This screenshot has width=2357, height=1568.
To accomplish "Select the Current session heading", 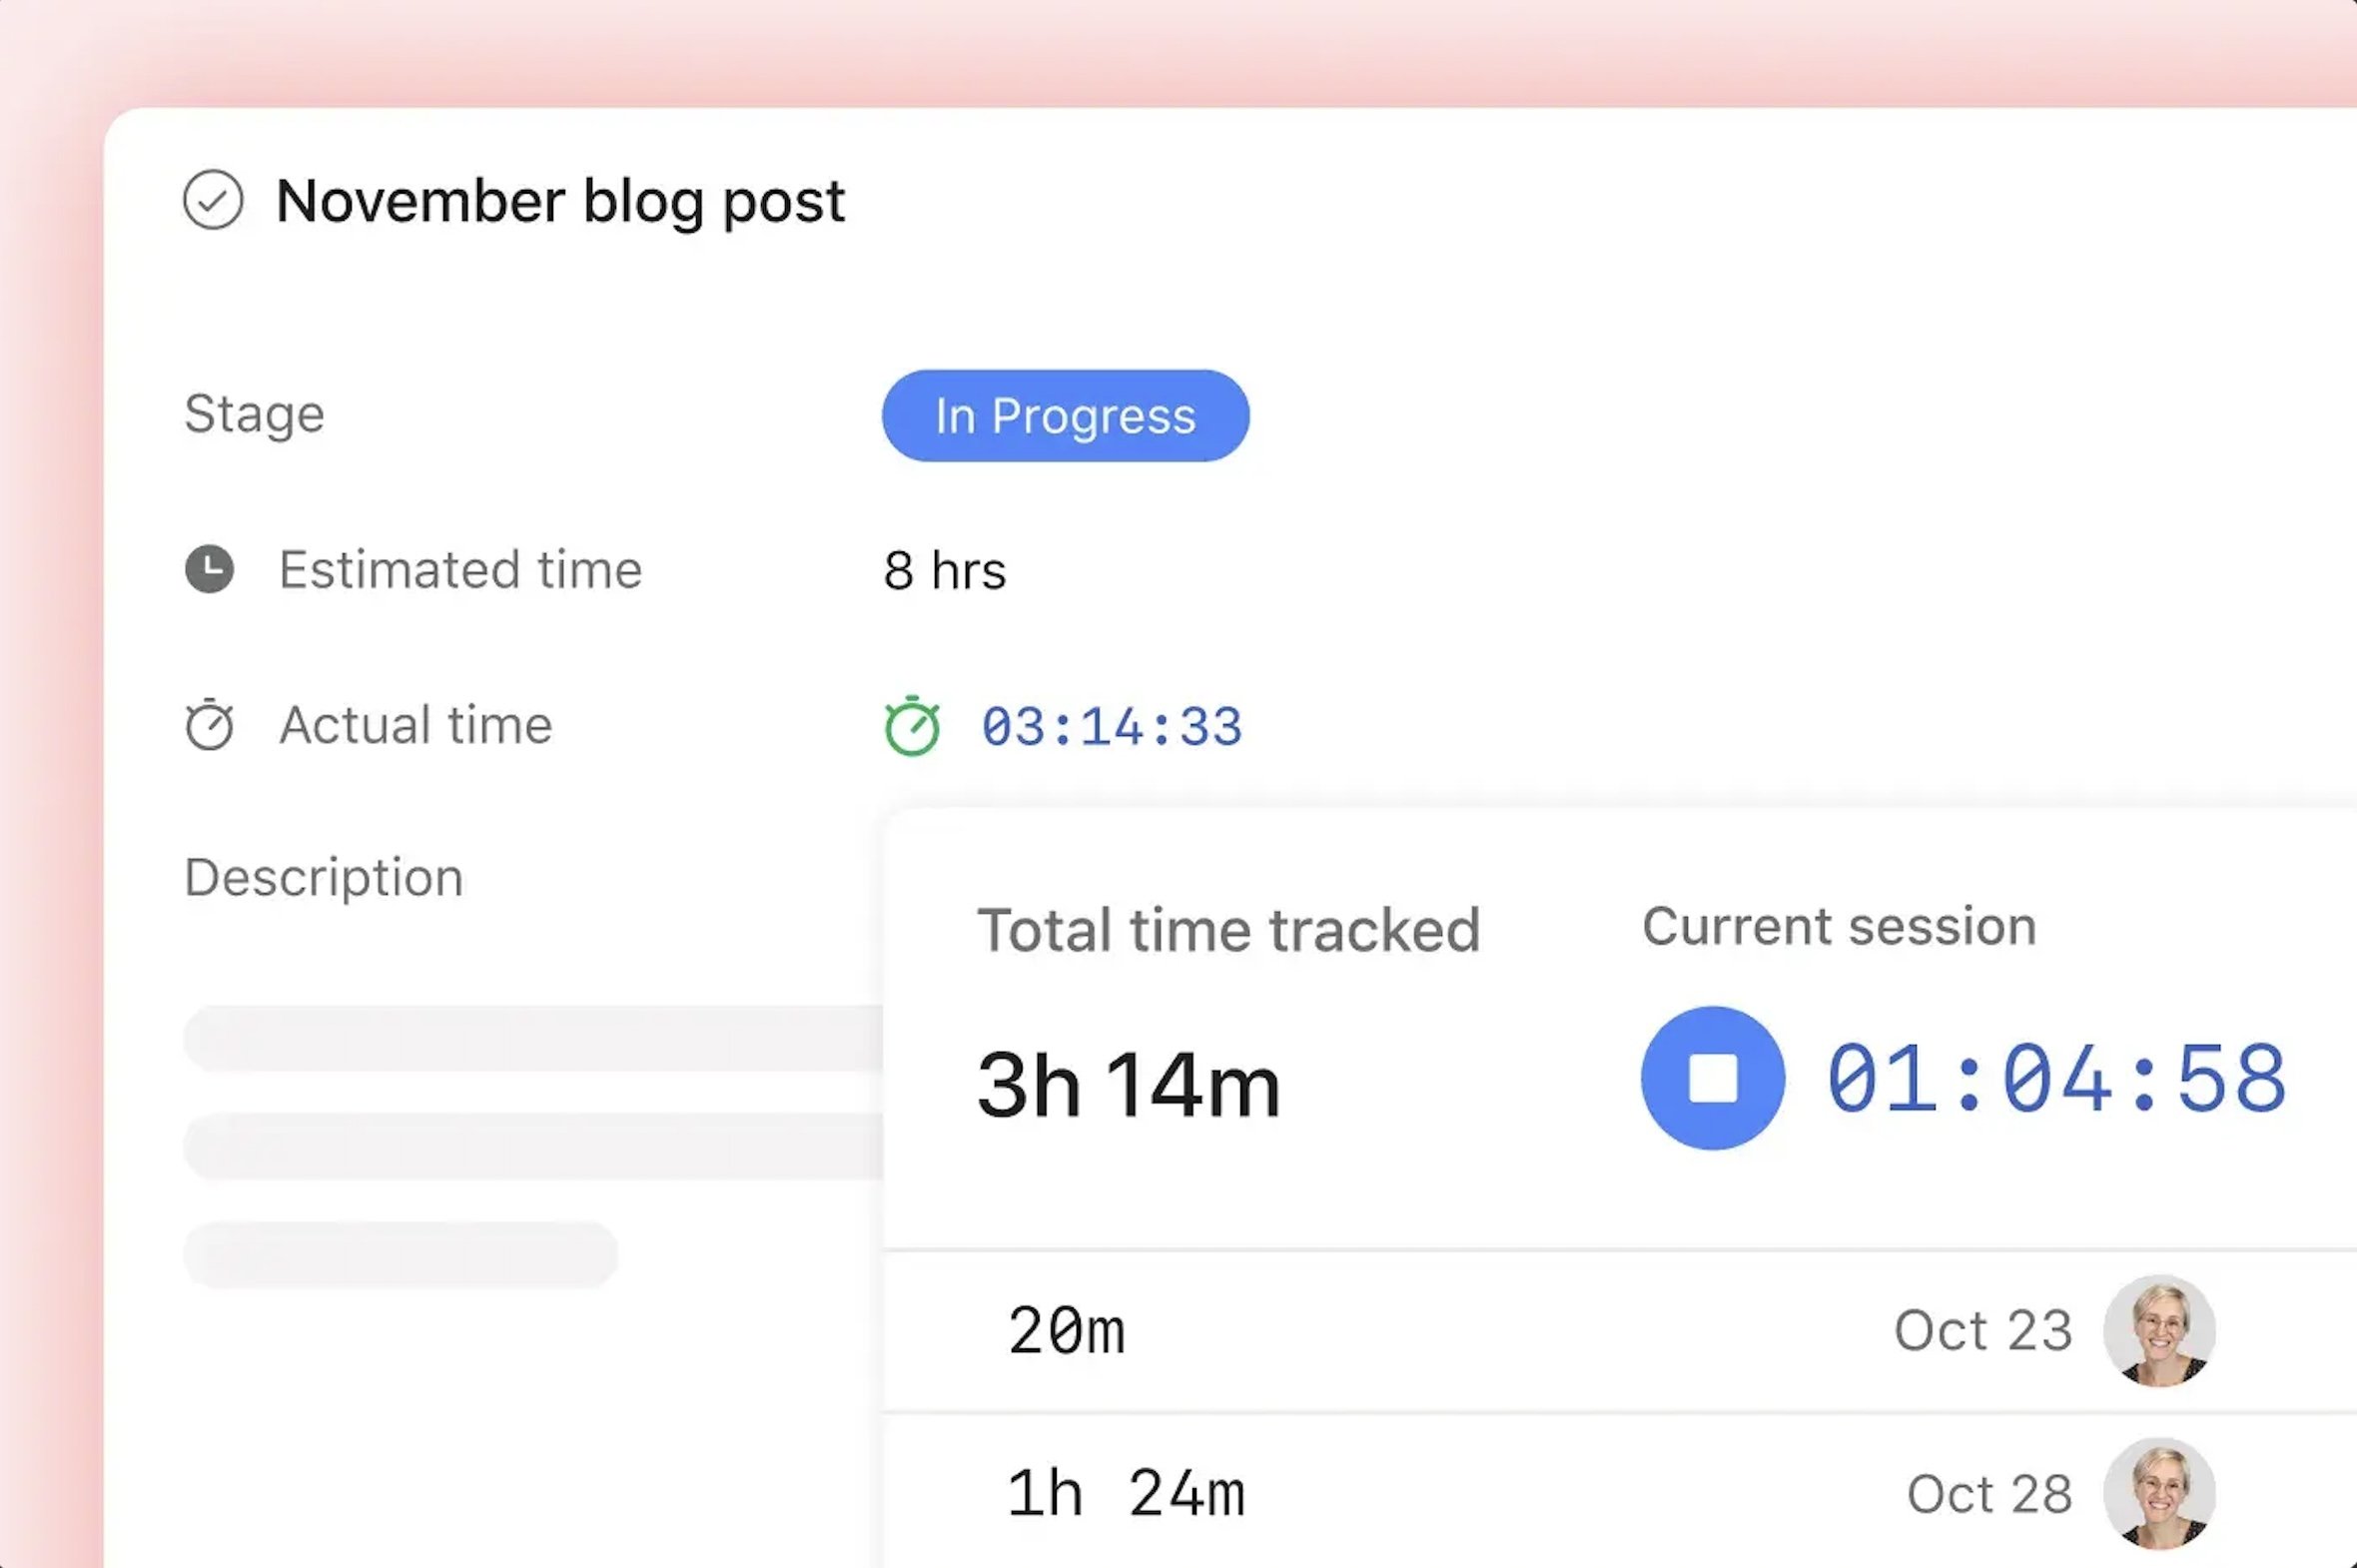I will [1839, 926].
